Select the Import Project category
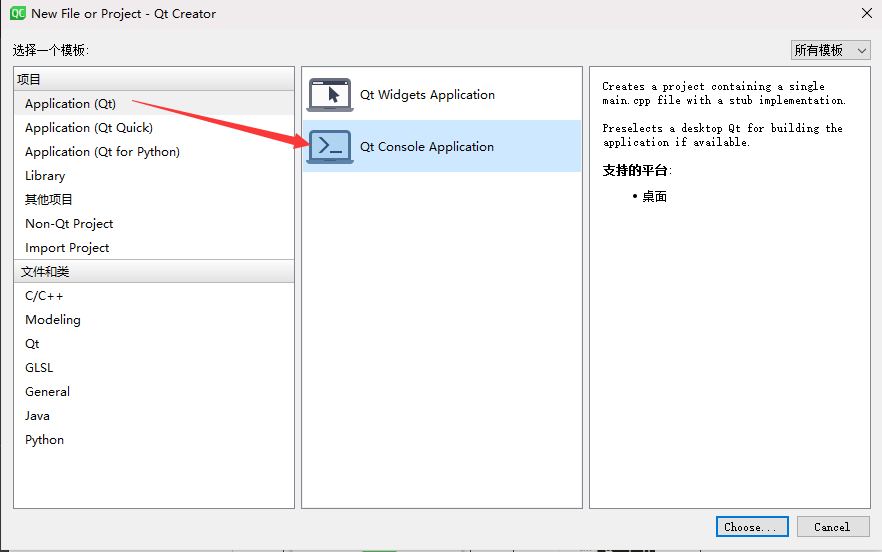The width and height of the screenshot is (882, 552). tap(154, 248)
